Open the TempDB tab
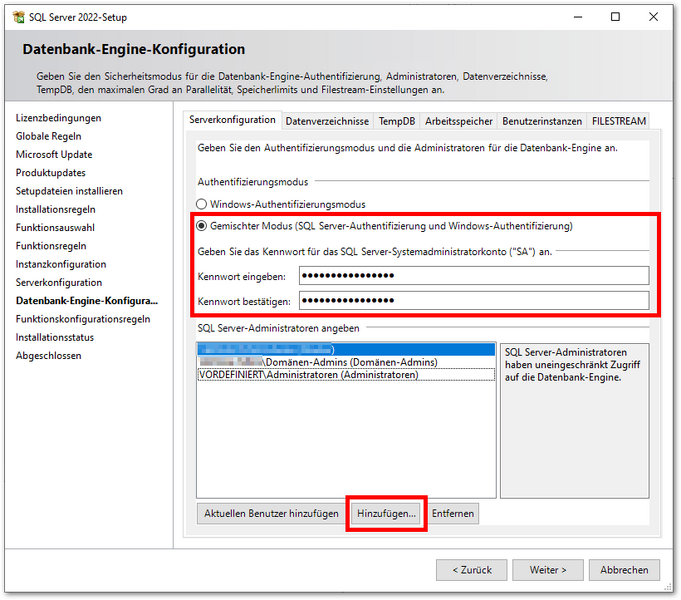 coord(396,121)
